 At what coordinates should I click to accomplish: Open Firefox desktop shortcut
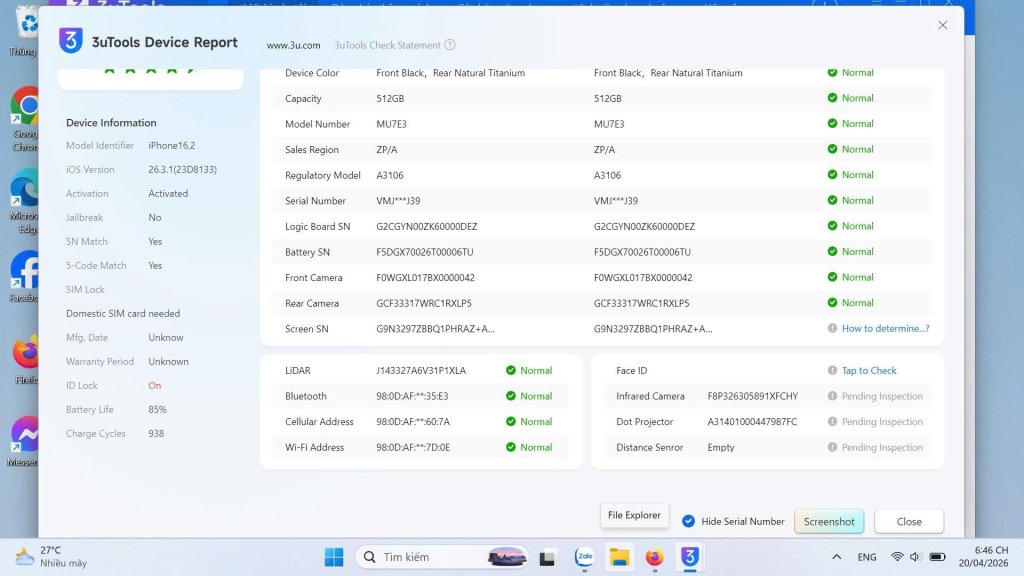(x=26, y=359)
